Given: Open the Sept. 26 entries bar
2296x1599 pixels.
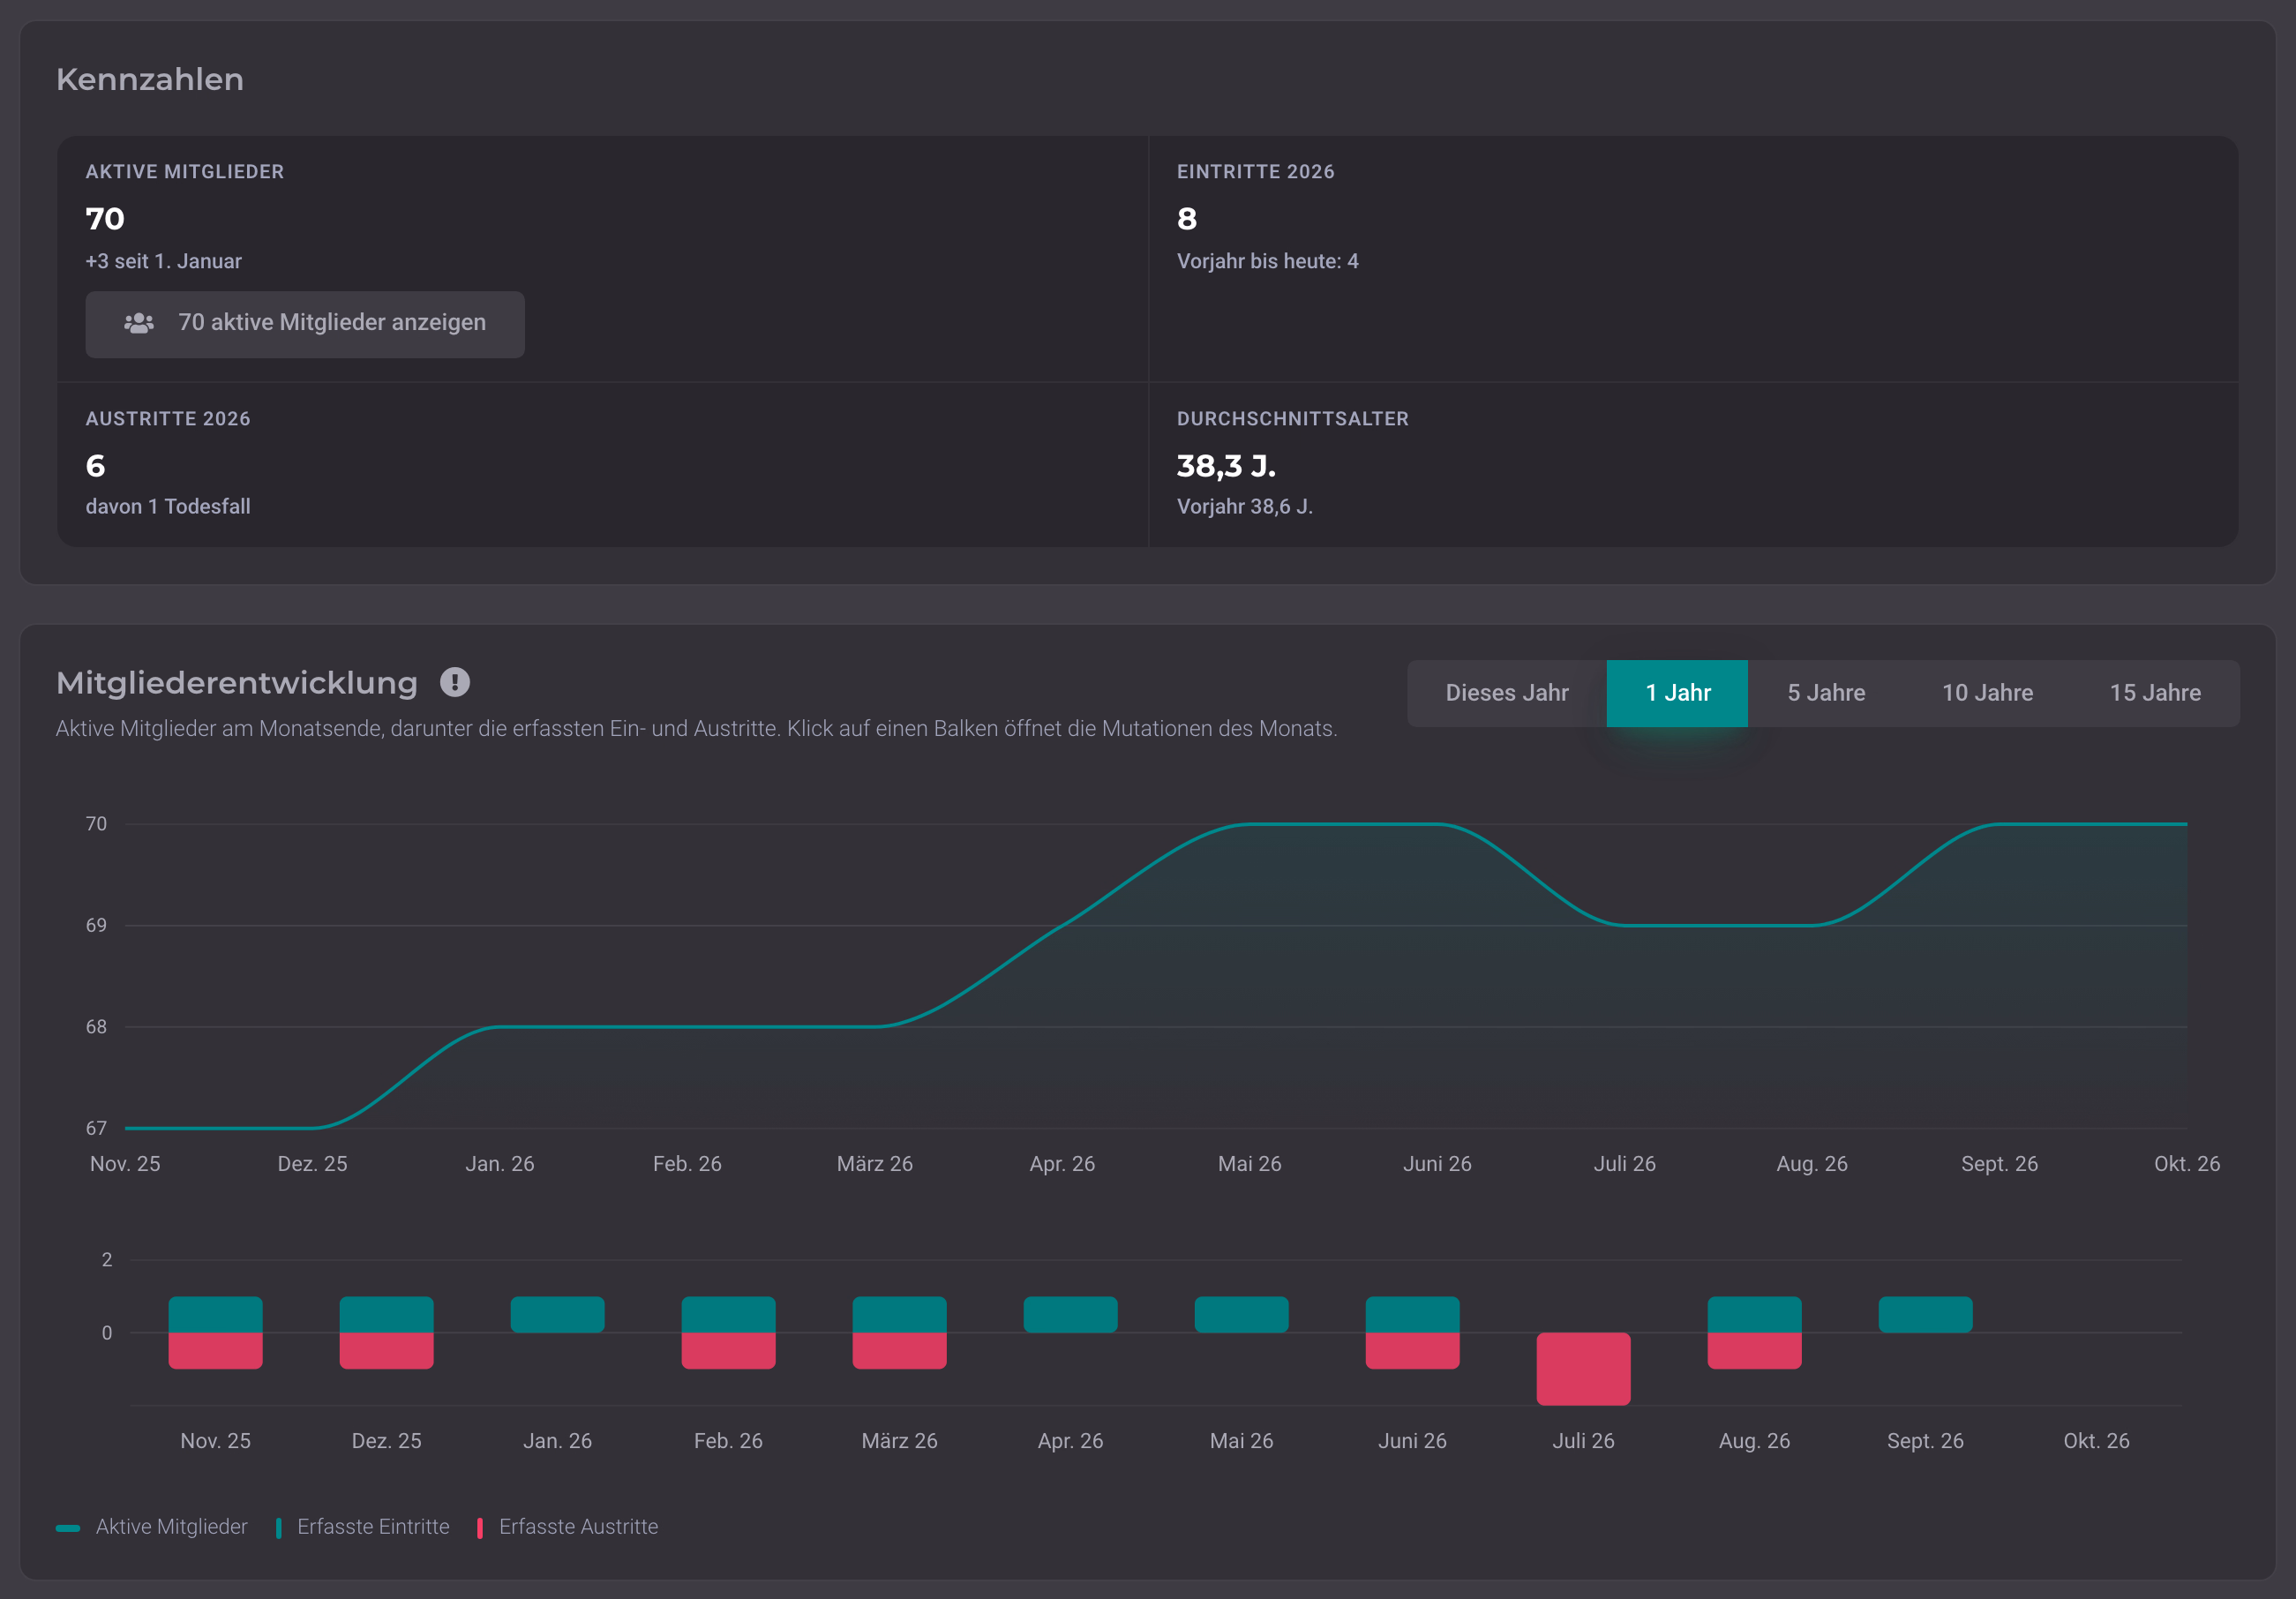Looking at the screenshot, I should 1925,1315.
